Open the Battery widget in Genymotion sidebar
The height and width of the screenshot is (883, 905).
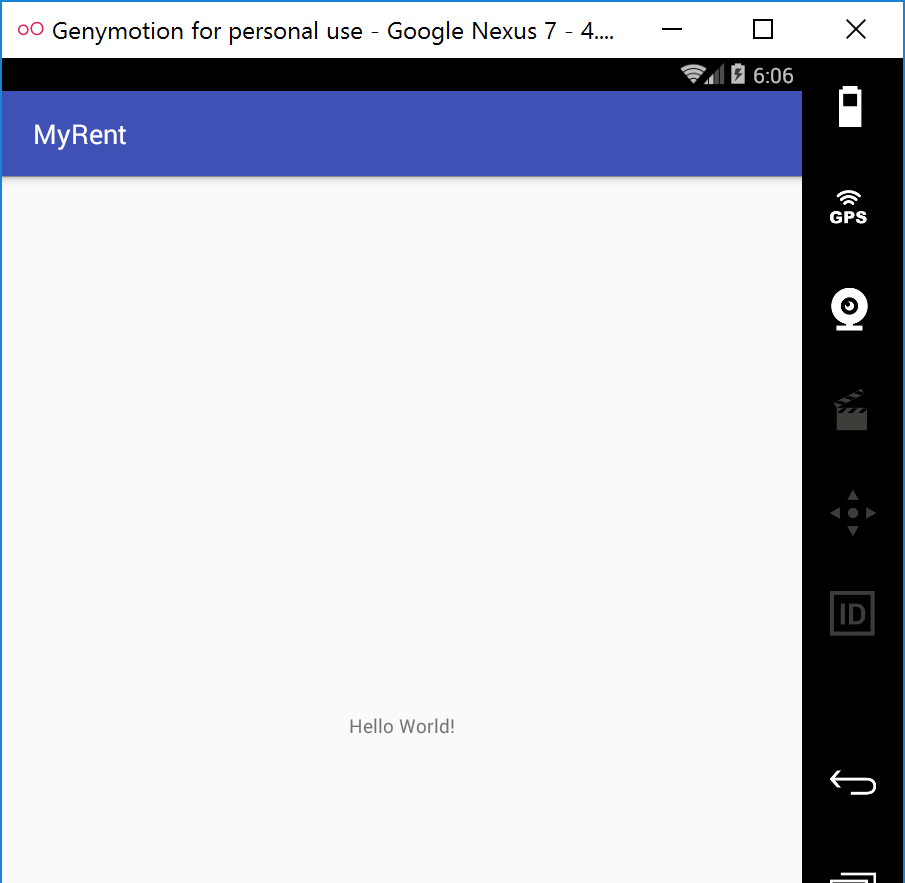tap(849, 107)
